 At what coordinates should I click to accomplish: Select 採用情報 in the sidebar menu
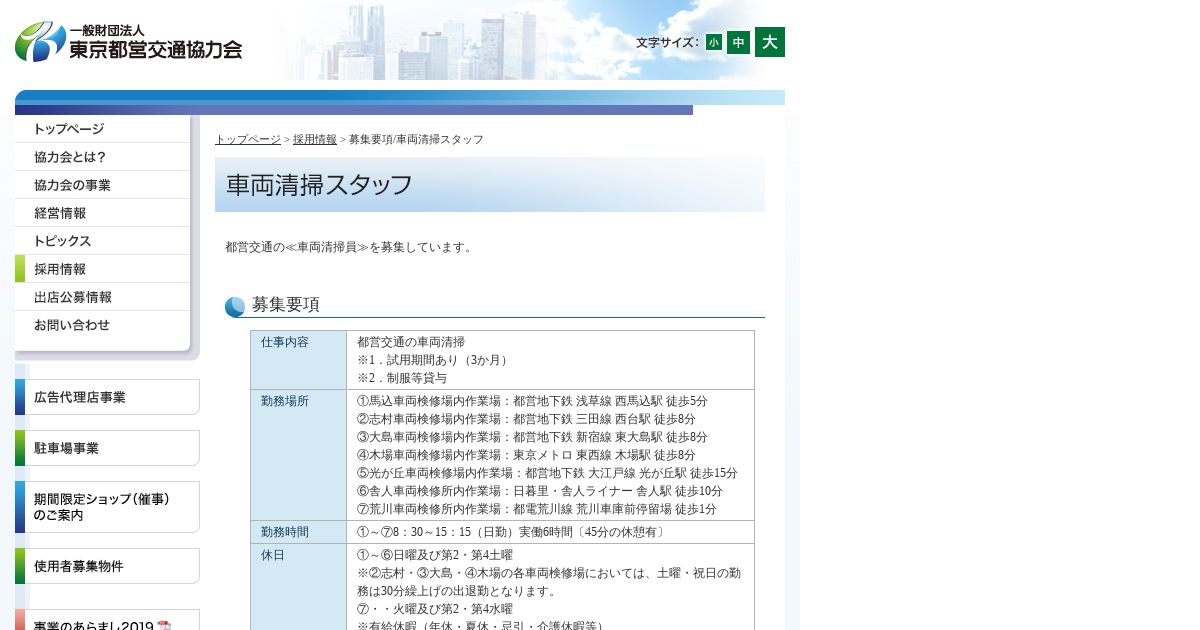[x=102, y=269]
